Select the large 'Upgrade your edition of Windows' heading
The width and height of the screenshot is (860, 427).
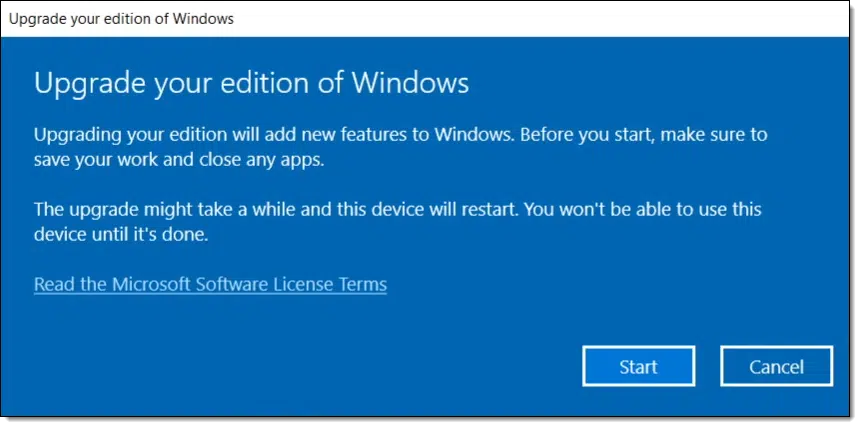251,84
